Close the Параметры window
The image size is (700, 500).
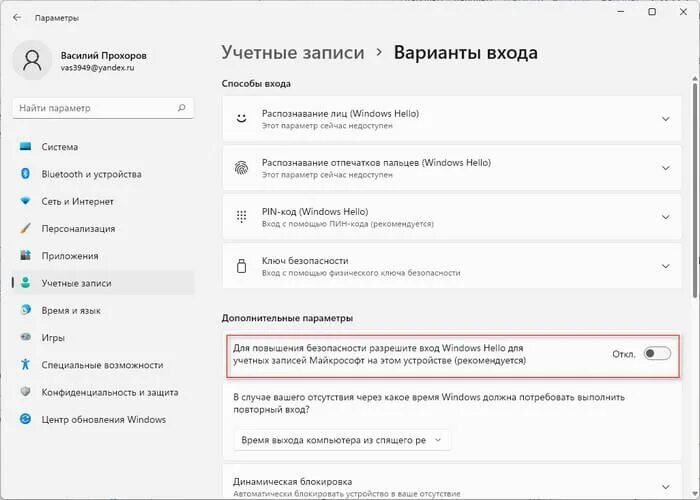683,12
